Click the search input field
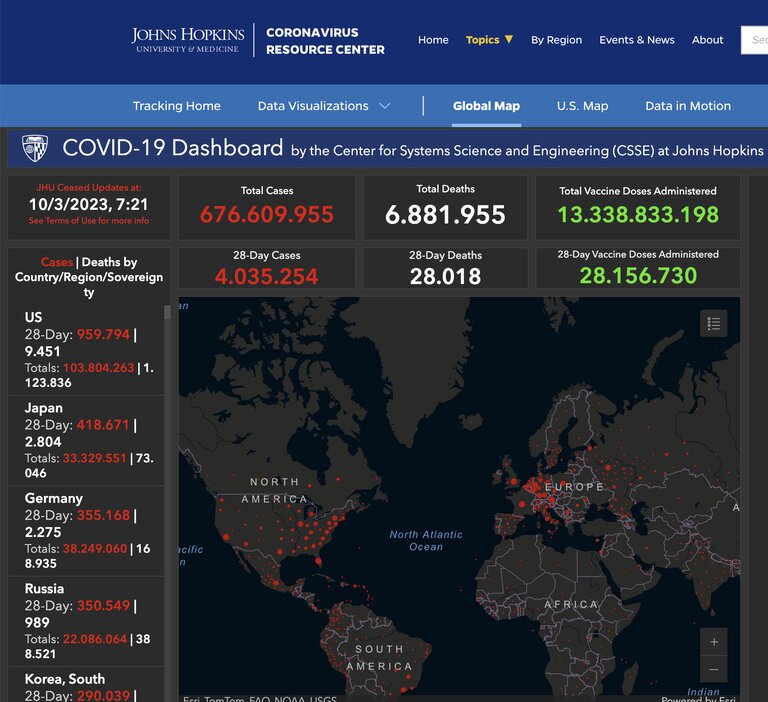The width and height of the screenshot is (768, 702). (x=755, y=40)
